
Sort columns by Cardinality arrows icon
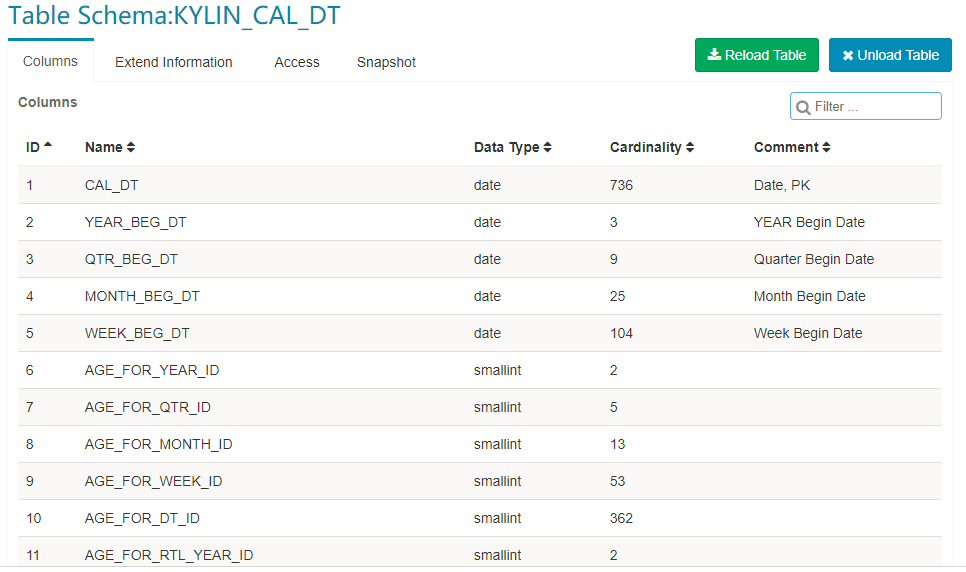pos(690,148)
